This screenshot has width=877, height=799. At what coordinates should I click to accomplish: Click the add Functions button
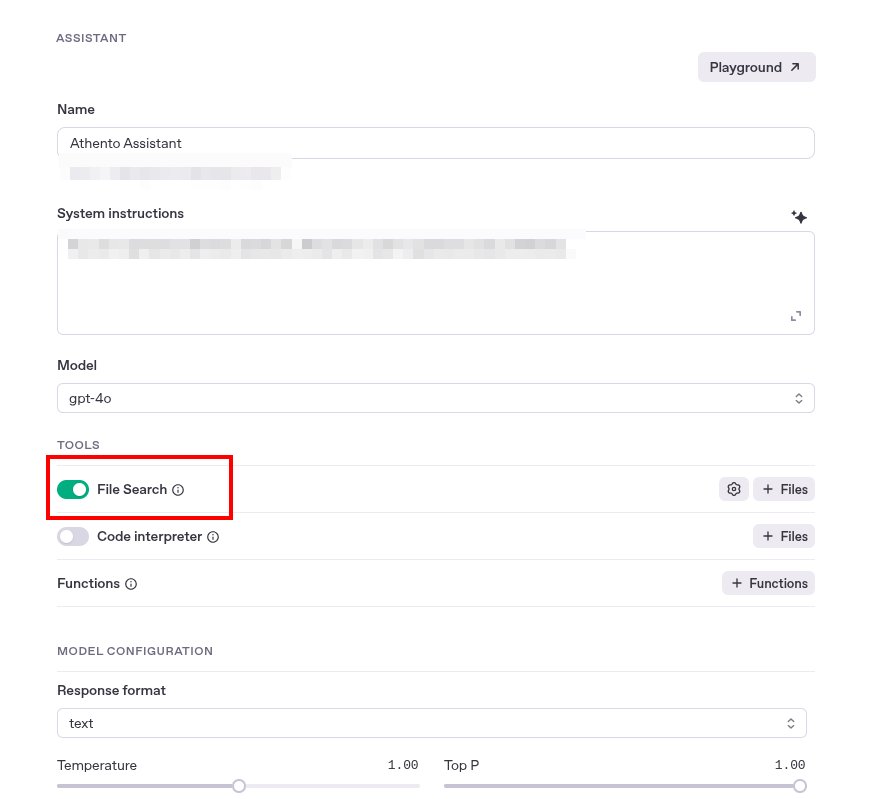pos(768,583)
